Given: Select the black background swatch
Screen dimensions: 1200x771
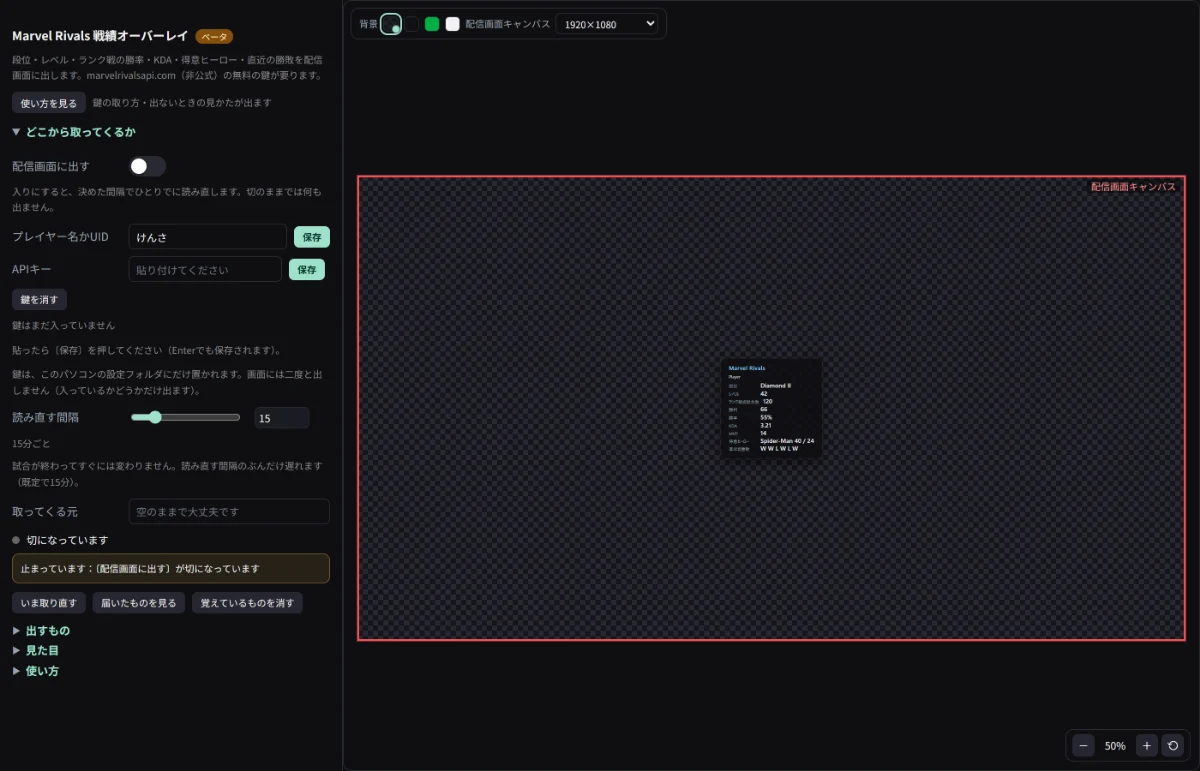Looking at the screenshot, I should 412,24.
